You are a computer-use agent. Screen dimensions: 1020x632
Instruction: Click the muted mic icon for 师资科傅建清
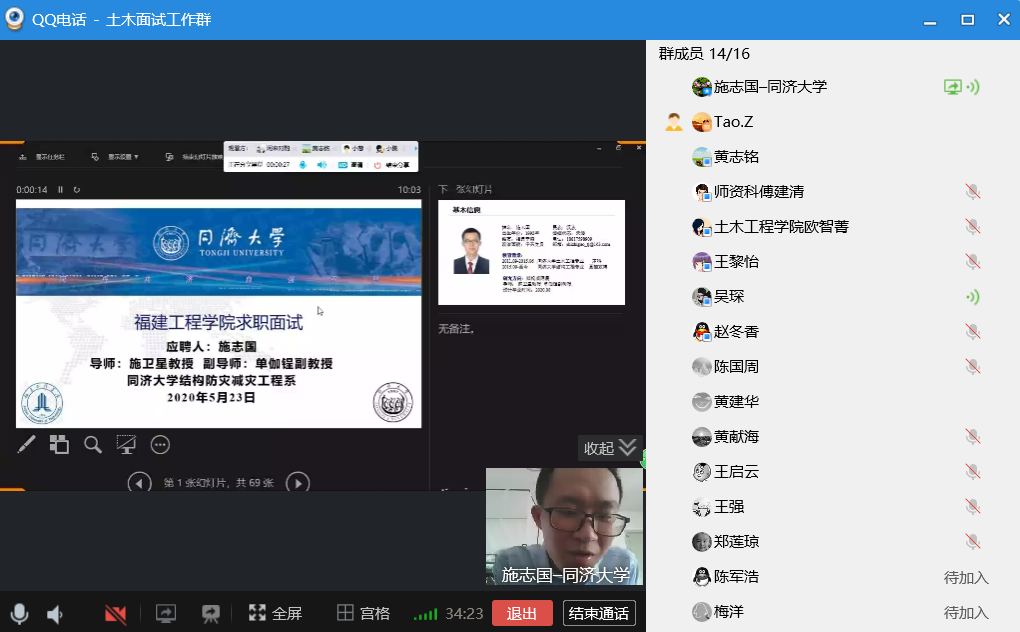[x=973, y=192]
